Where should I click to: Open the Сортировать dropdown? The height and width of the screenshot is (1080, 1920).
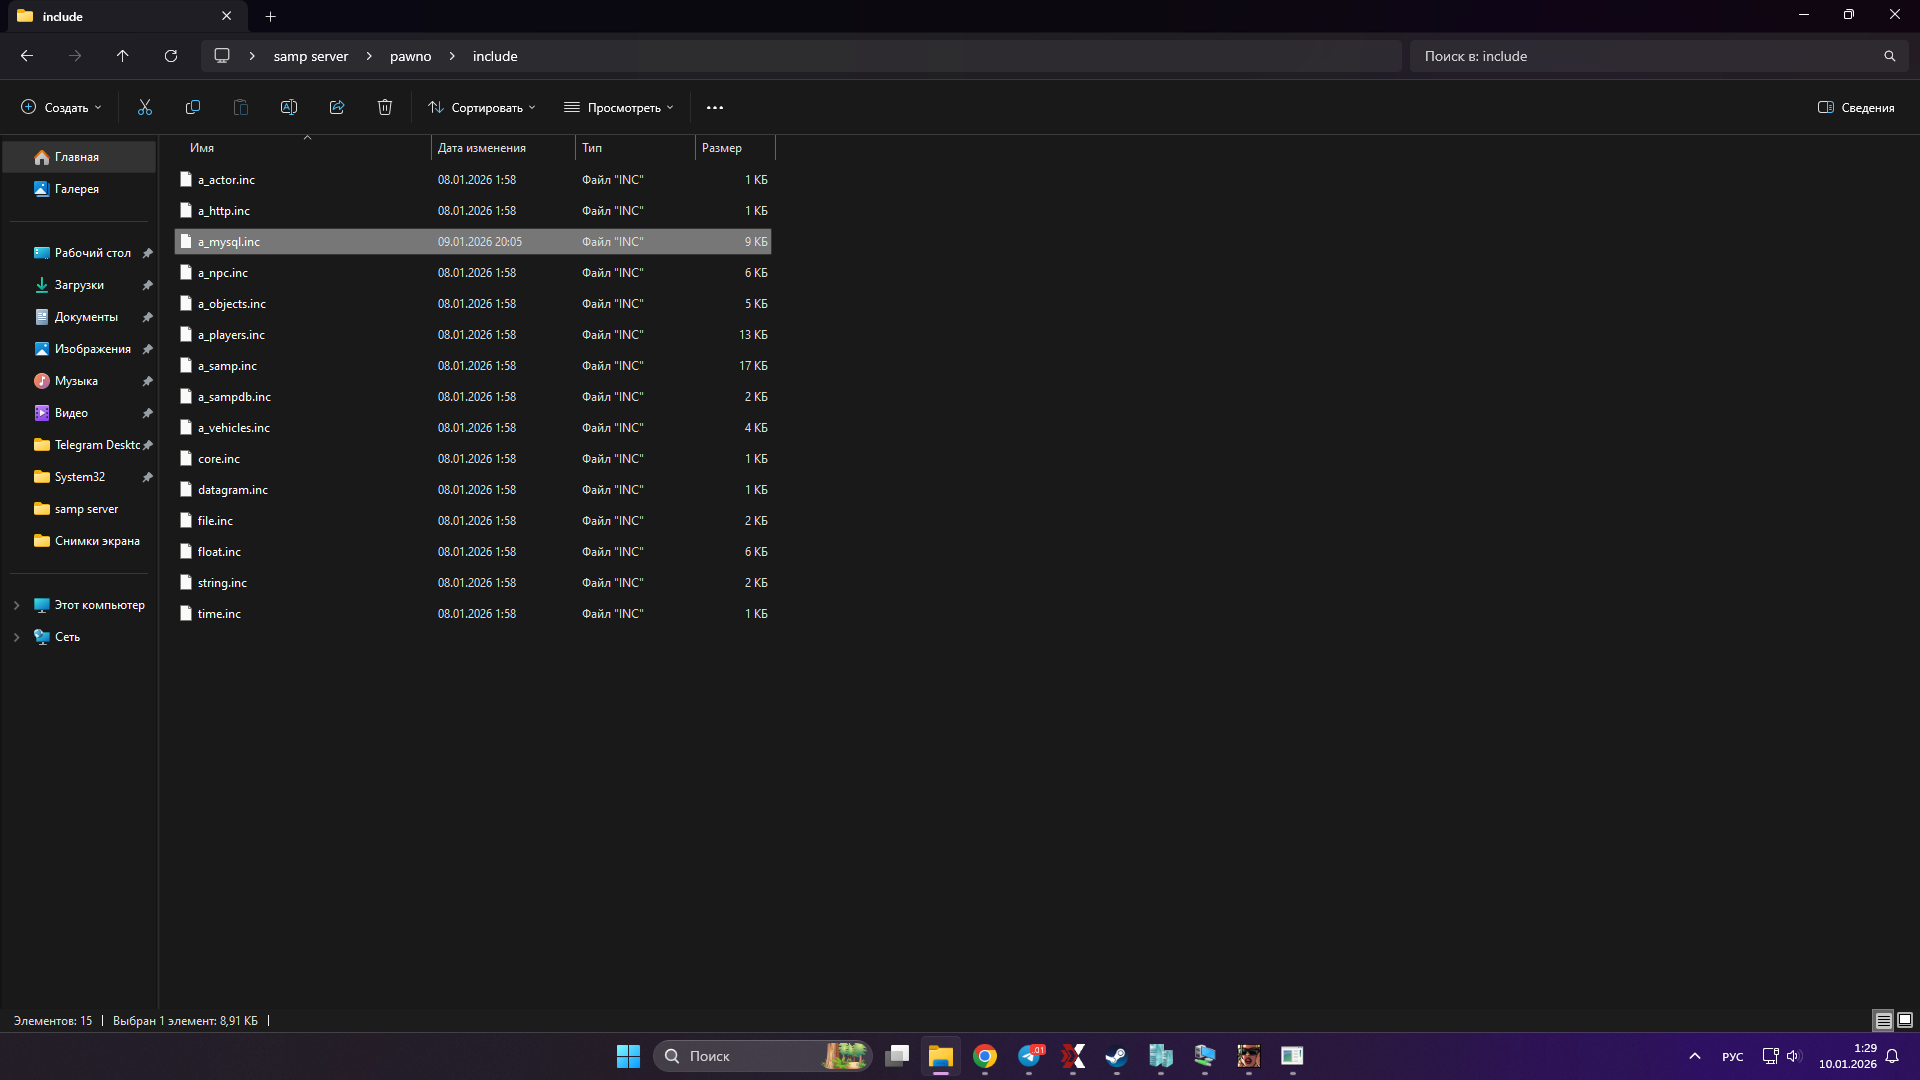482,107
